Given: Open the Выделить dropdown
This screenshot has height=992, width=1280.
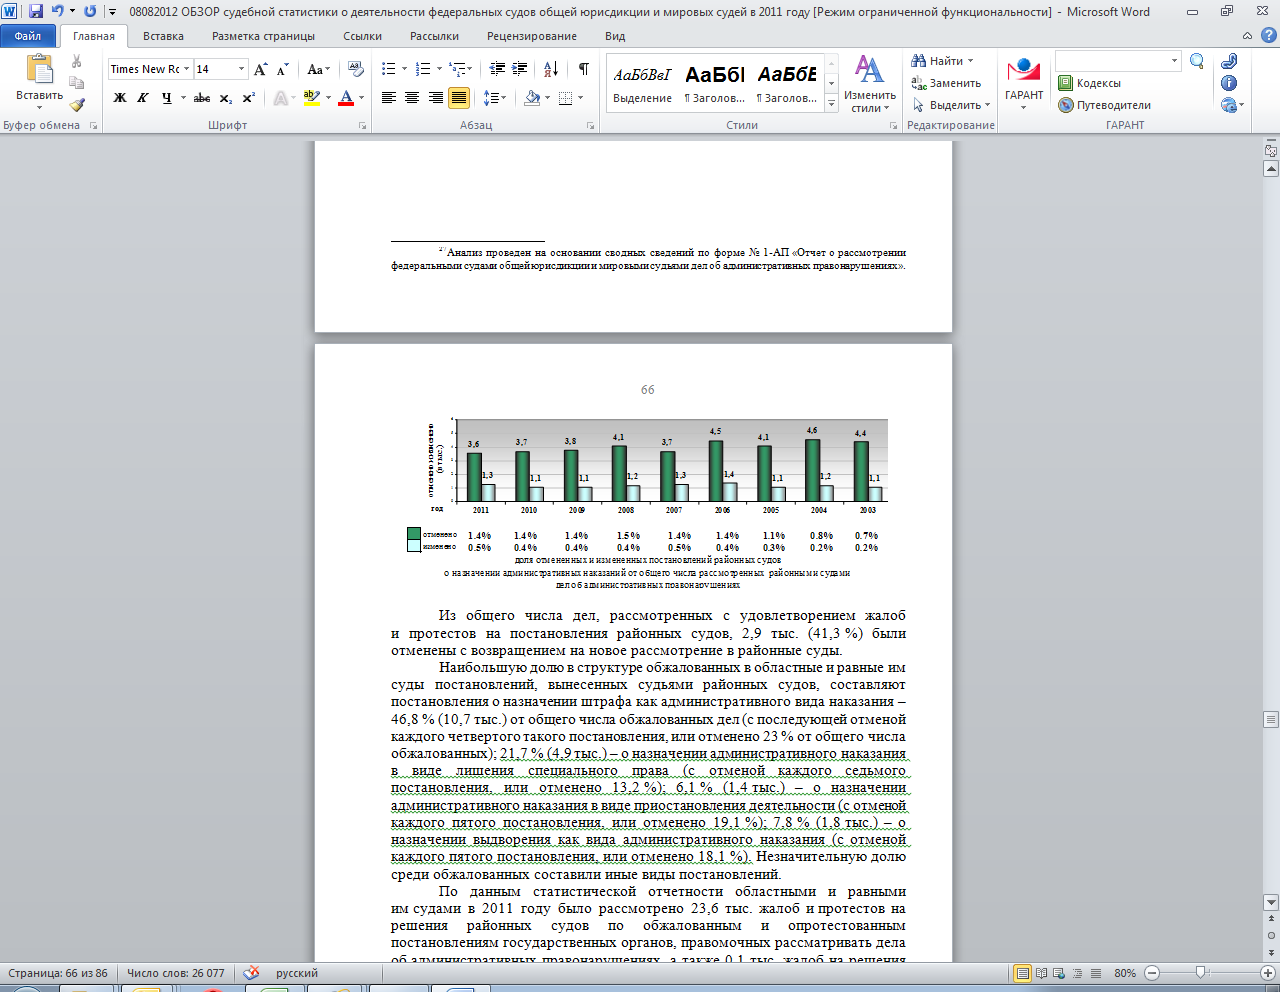Looking at the screenshot, I should coord(951,105).
